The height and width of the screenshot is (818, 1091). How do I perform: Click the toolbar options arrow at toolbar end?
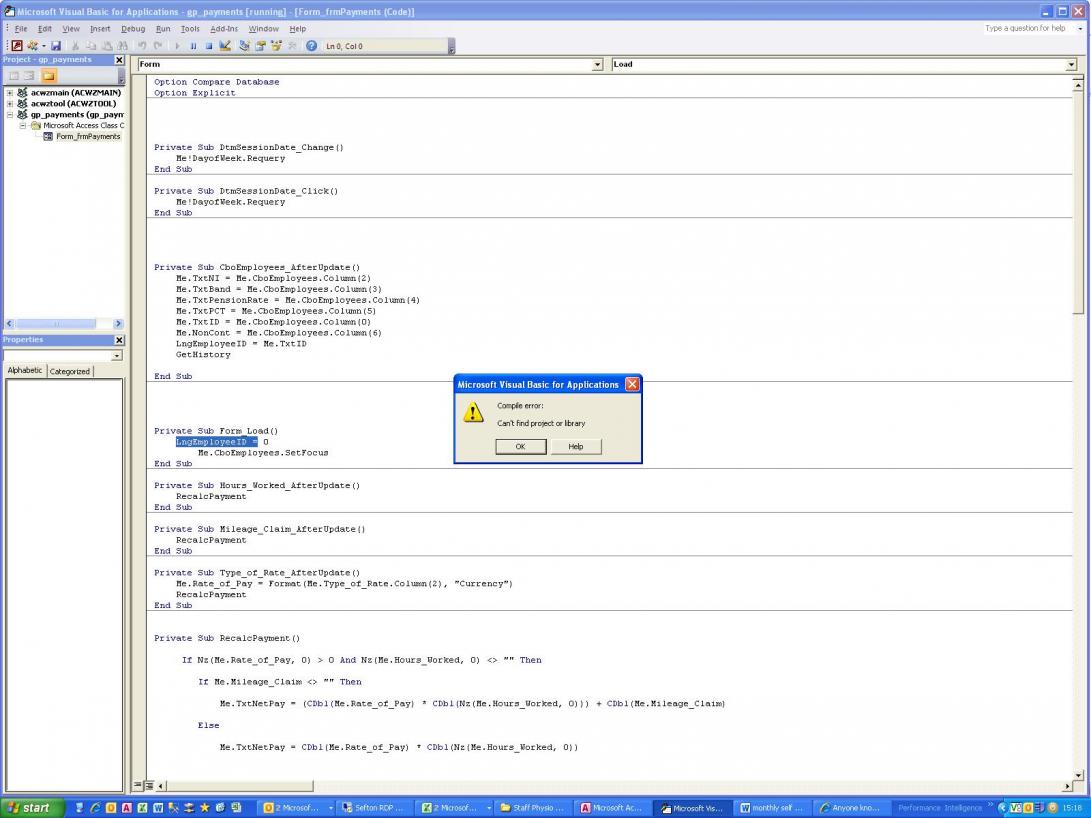point(451,48)
